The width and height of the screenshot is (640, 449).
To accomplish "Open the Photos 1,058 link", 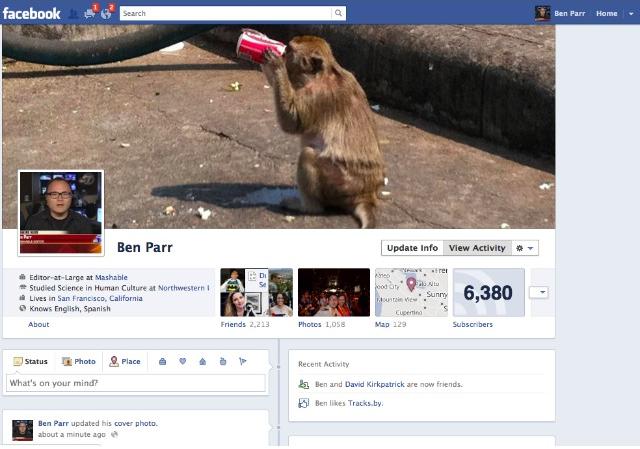I will coord(322,325).
